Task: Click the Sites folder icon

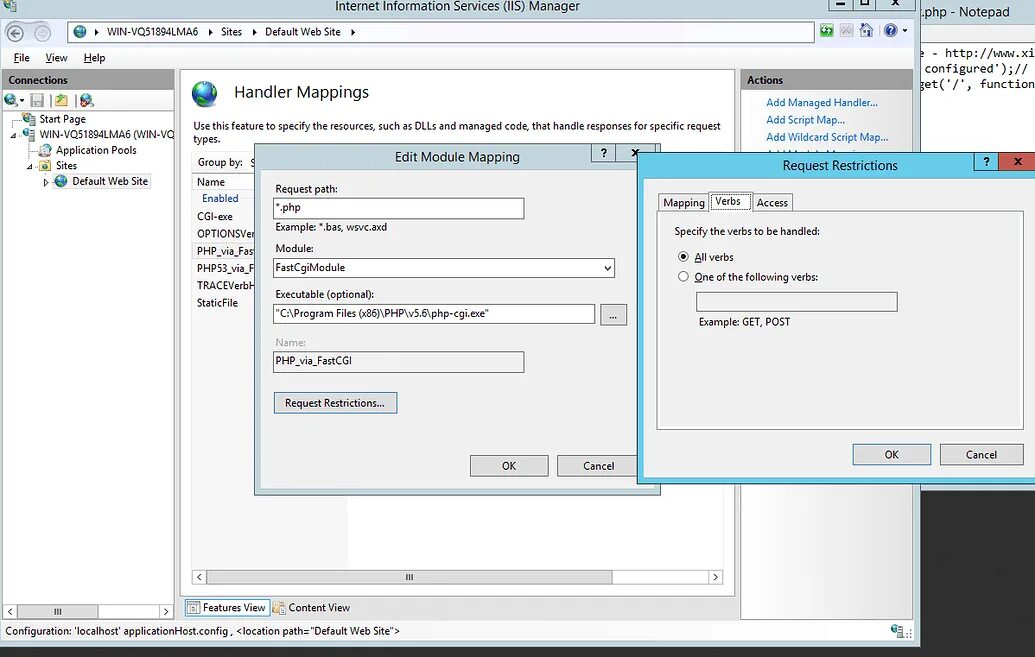Action: point(45,166)
